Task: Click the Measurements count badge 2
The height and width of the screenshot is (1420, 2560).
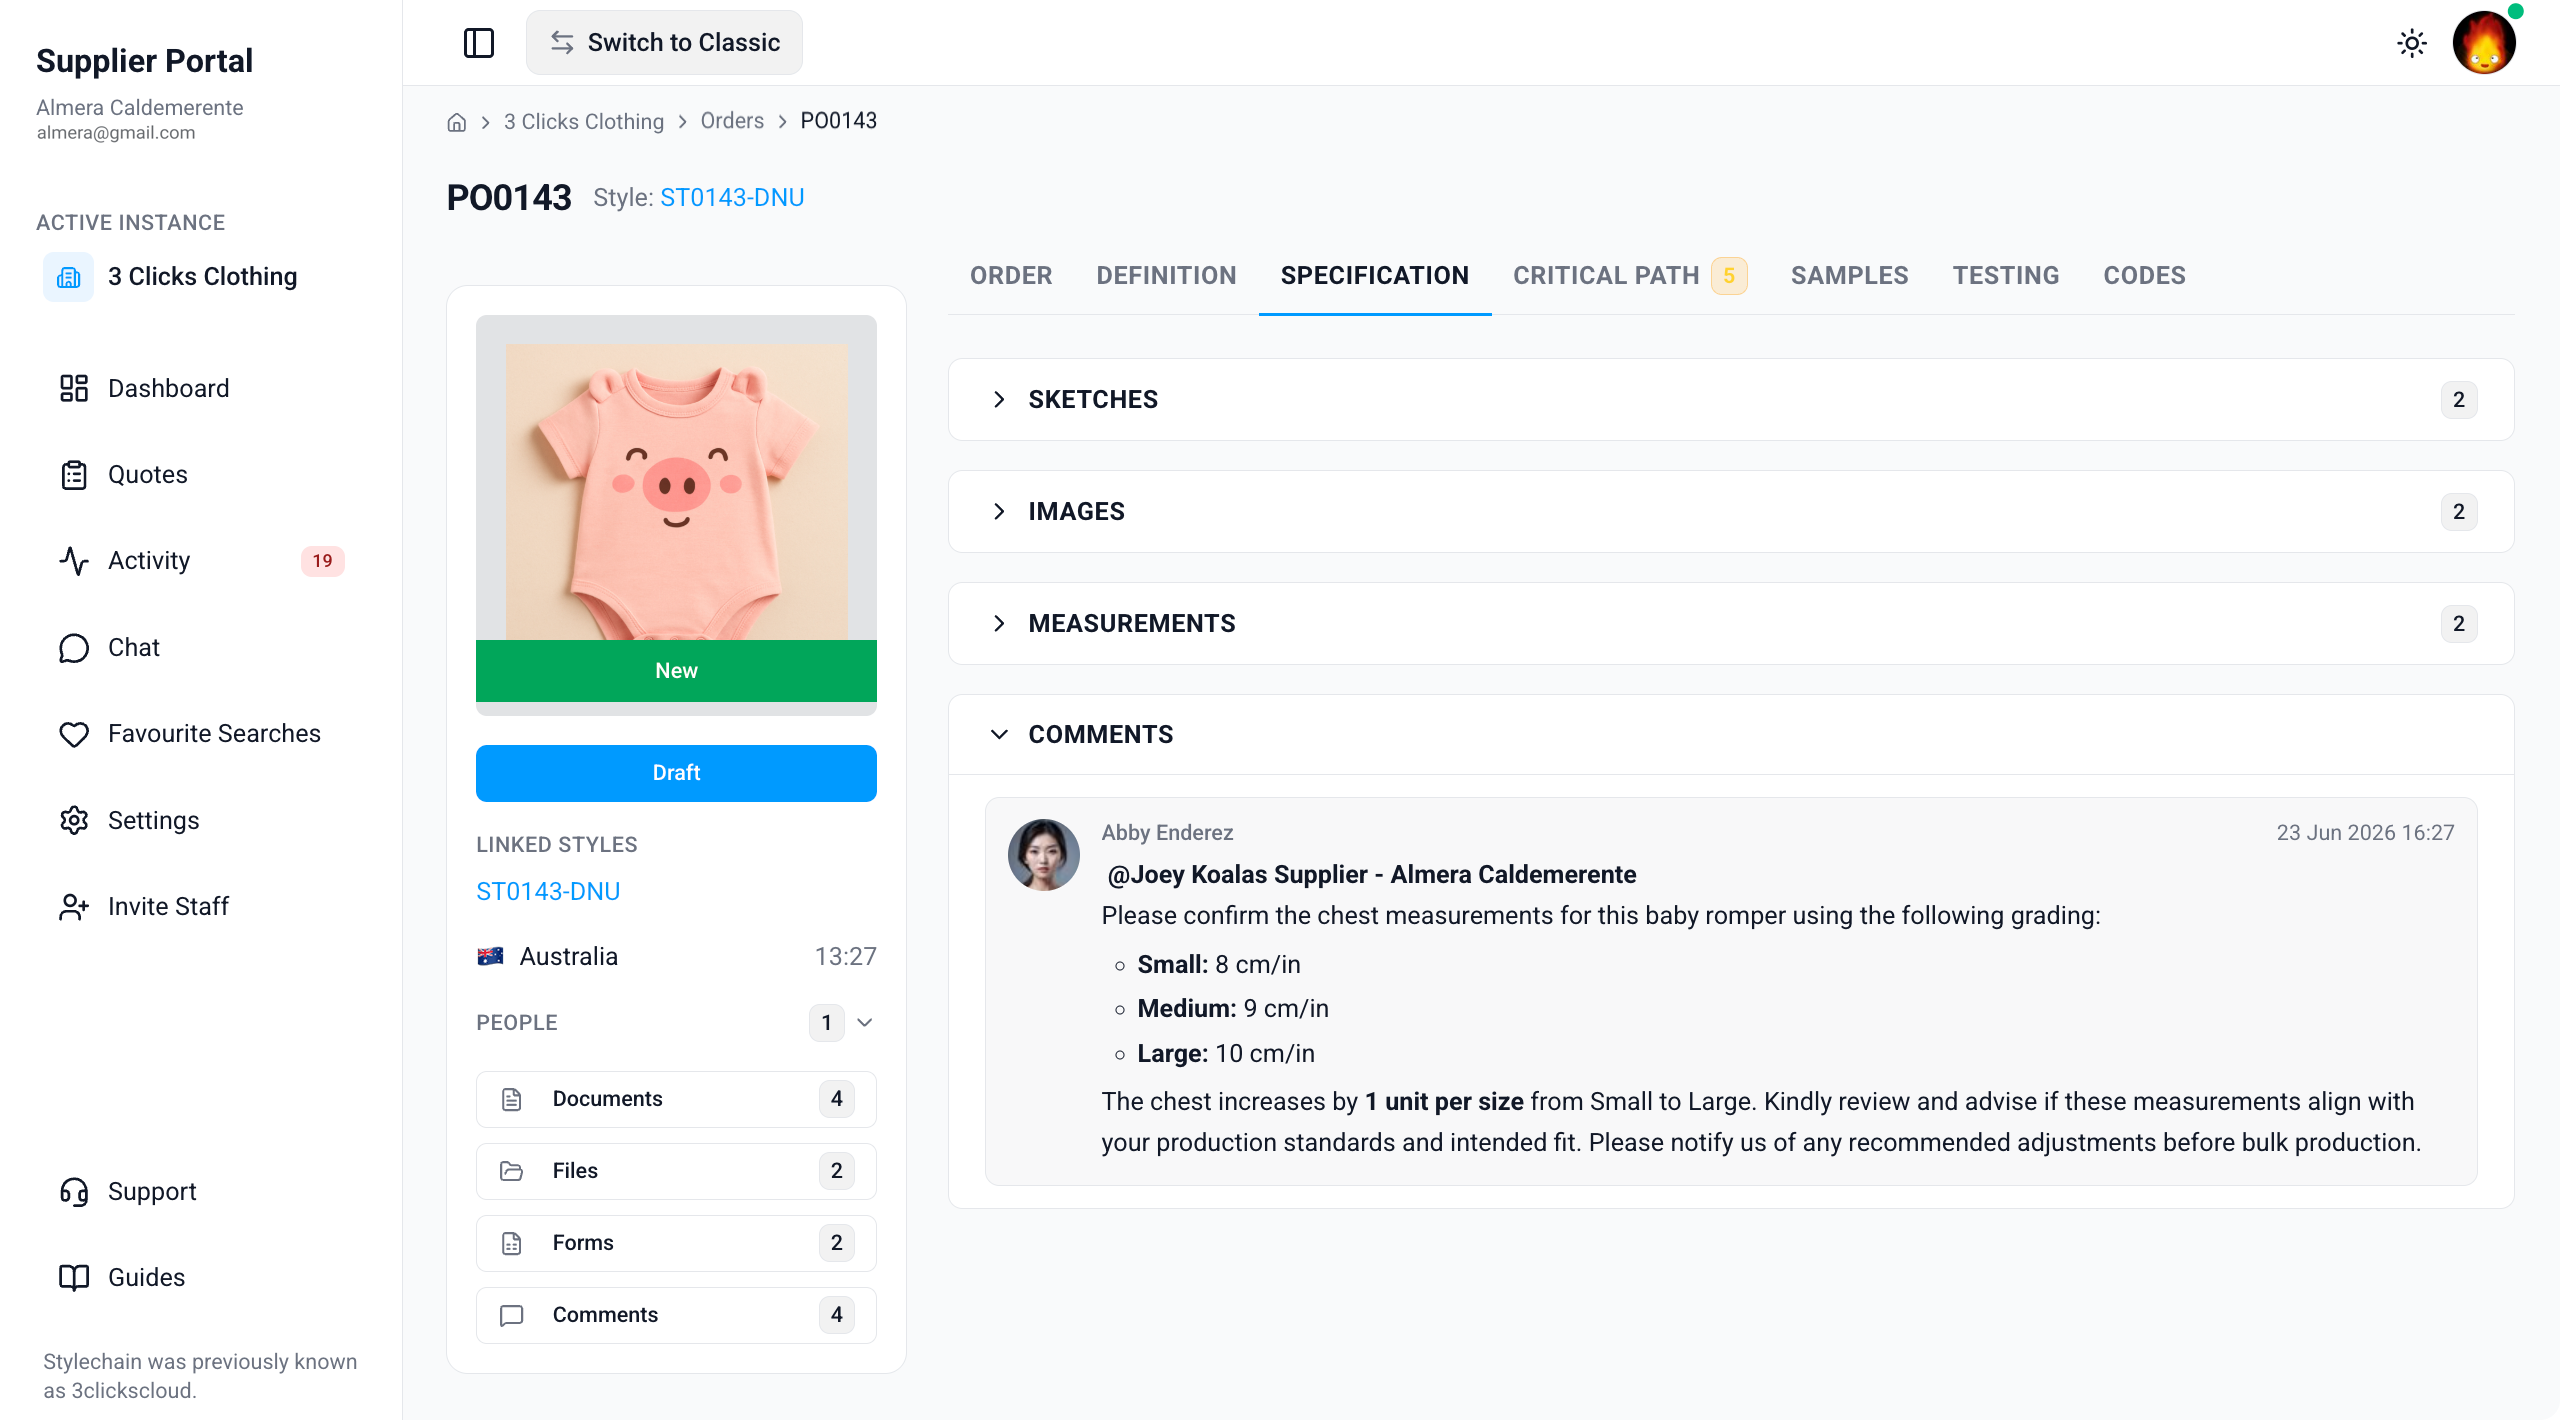Action: (2459, 624)
